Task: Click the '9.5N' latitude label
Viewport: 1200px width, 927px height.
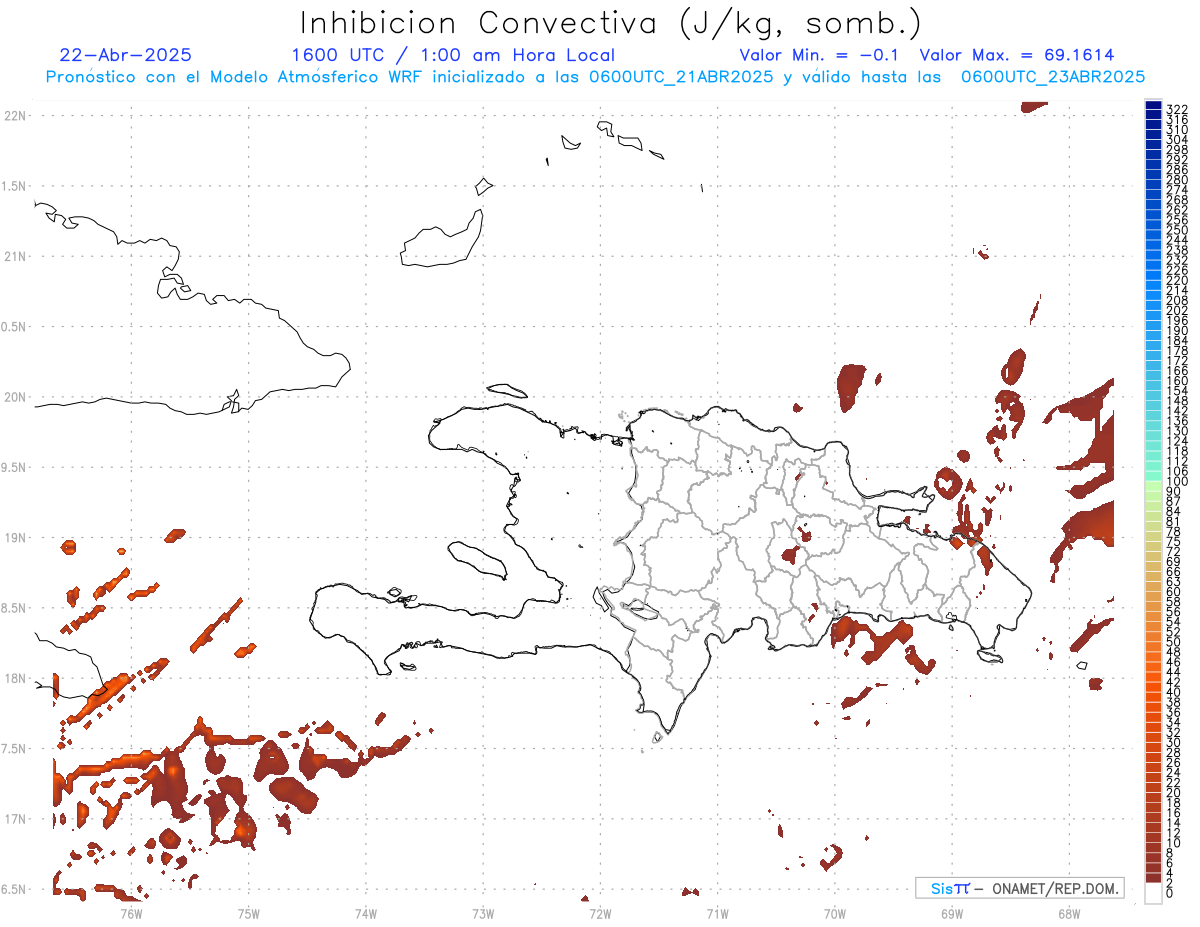Action: [x=15, y=468]
